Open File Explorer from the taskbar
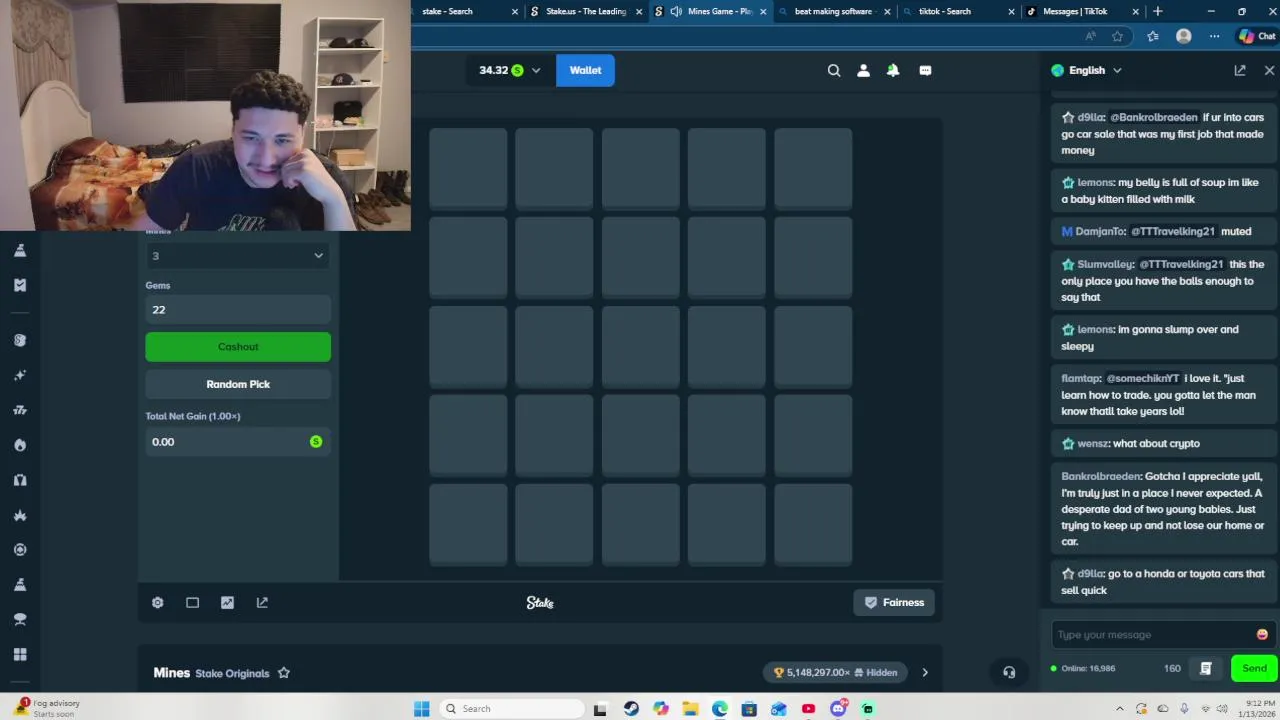Viewport: 1280px width, 720px height. tap(690, 709)
